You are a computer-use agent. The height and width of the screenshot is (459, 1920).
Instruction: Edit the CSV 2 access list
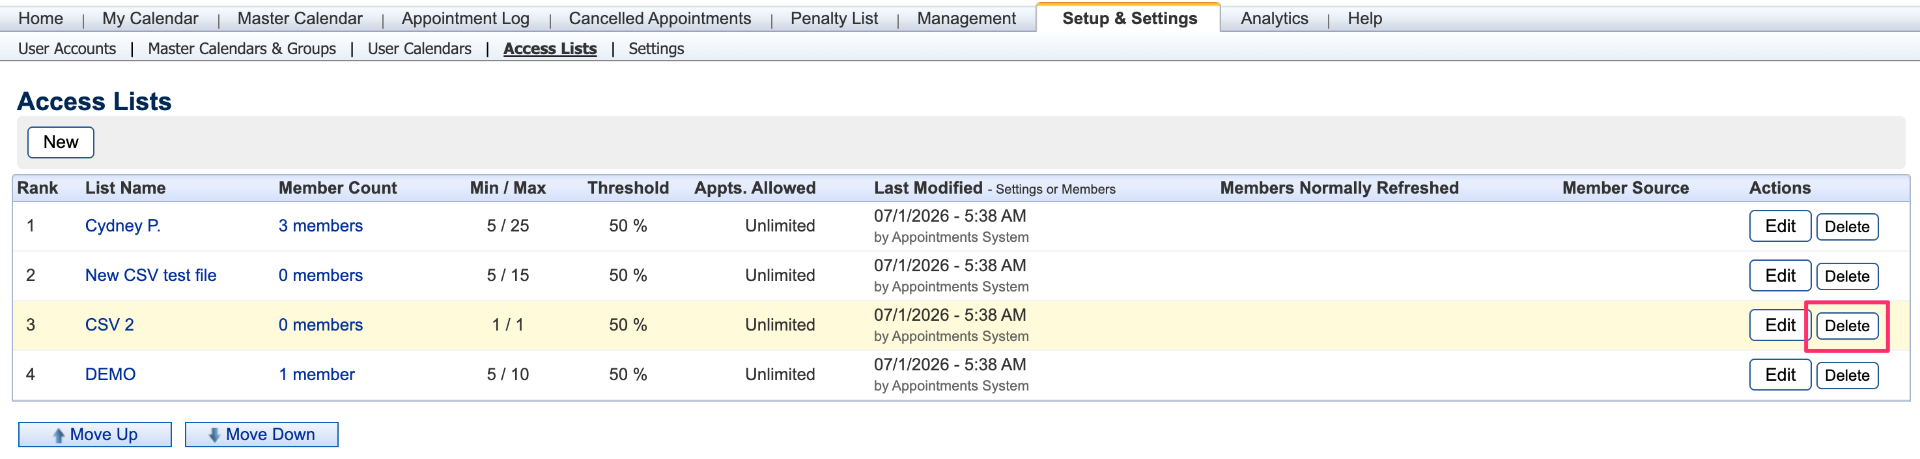1780,325
